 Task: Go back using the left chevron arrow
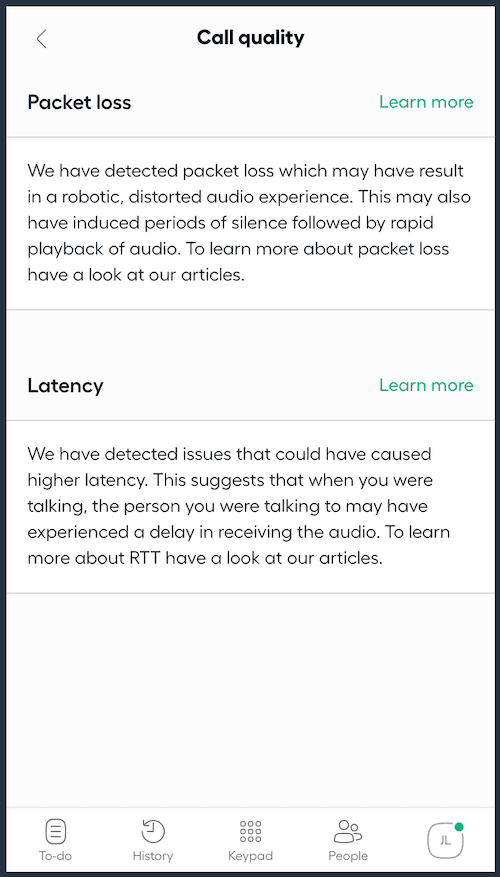coord(41,39)
